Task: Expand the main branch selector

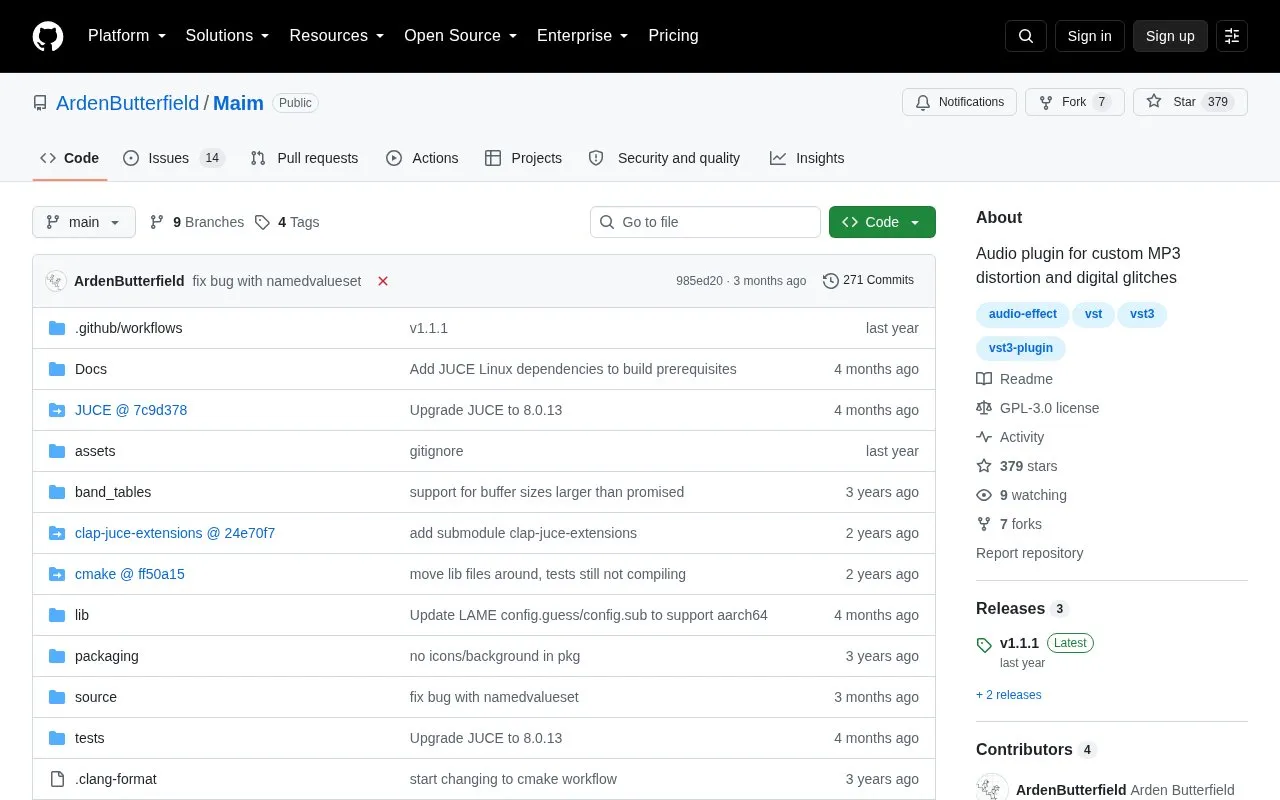Action: (84, 222)
